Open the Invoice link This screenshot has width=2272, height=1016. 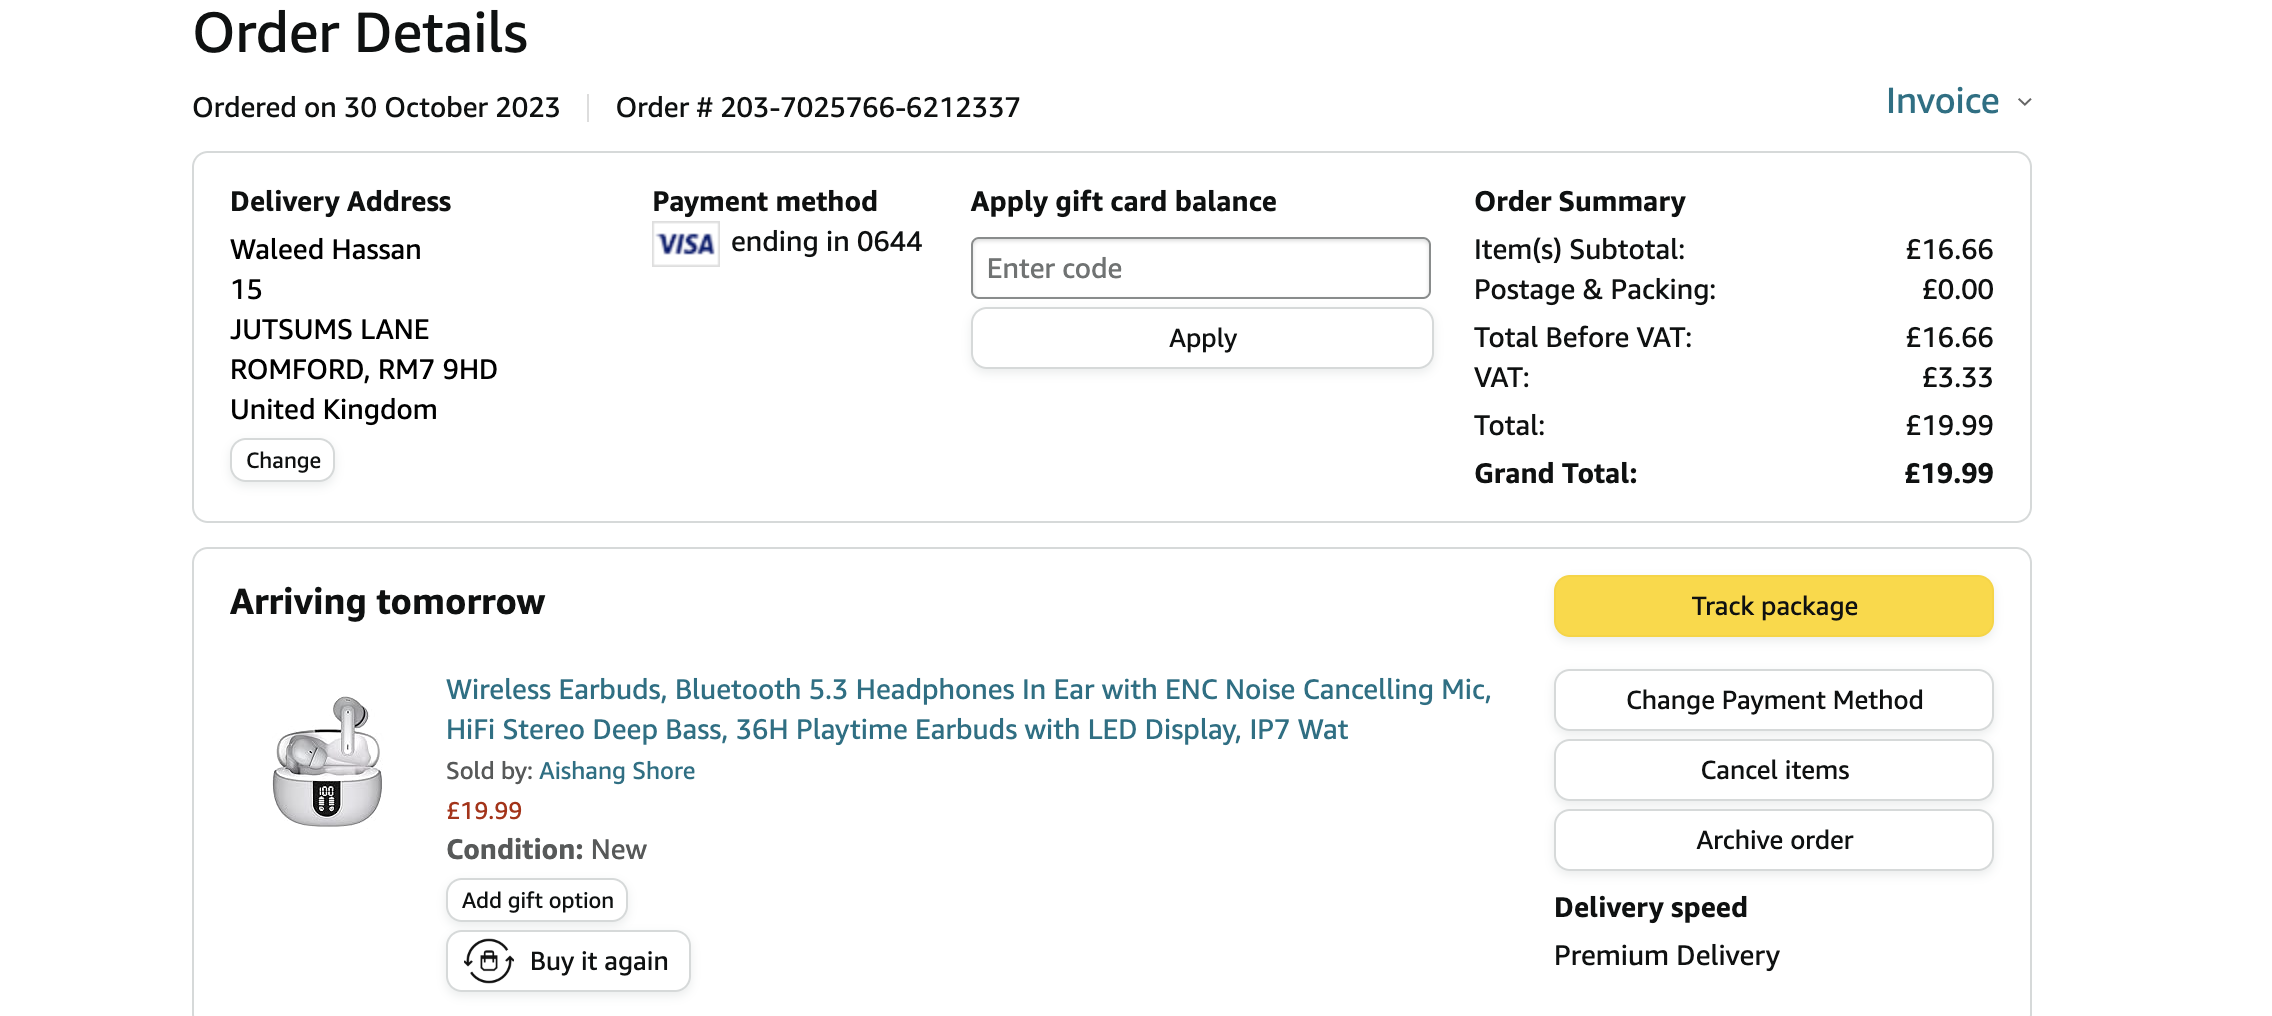click(1942, 101)
